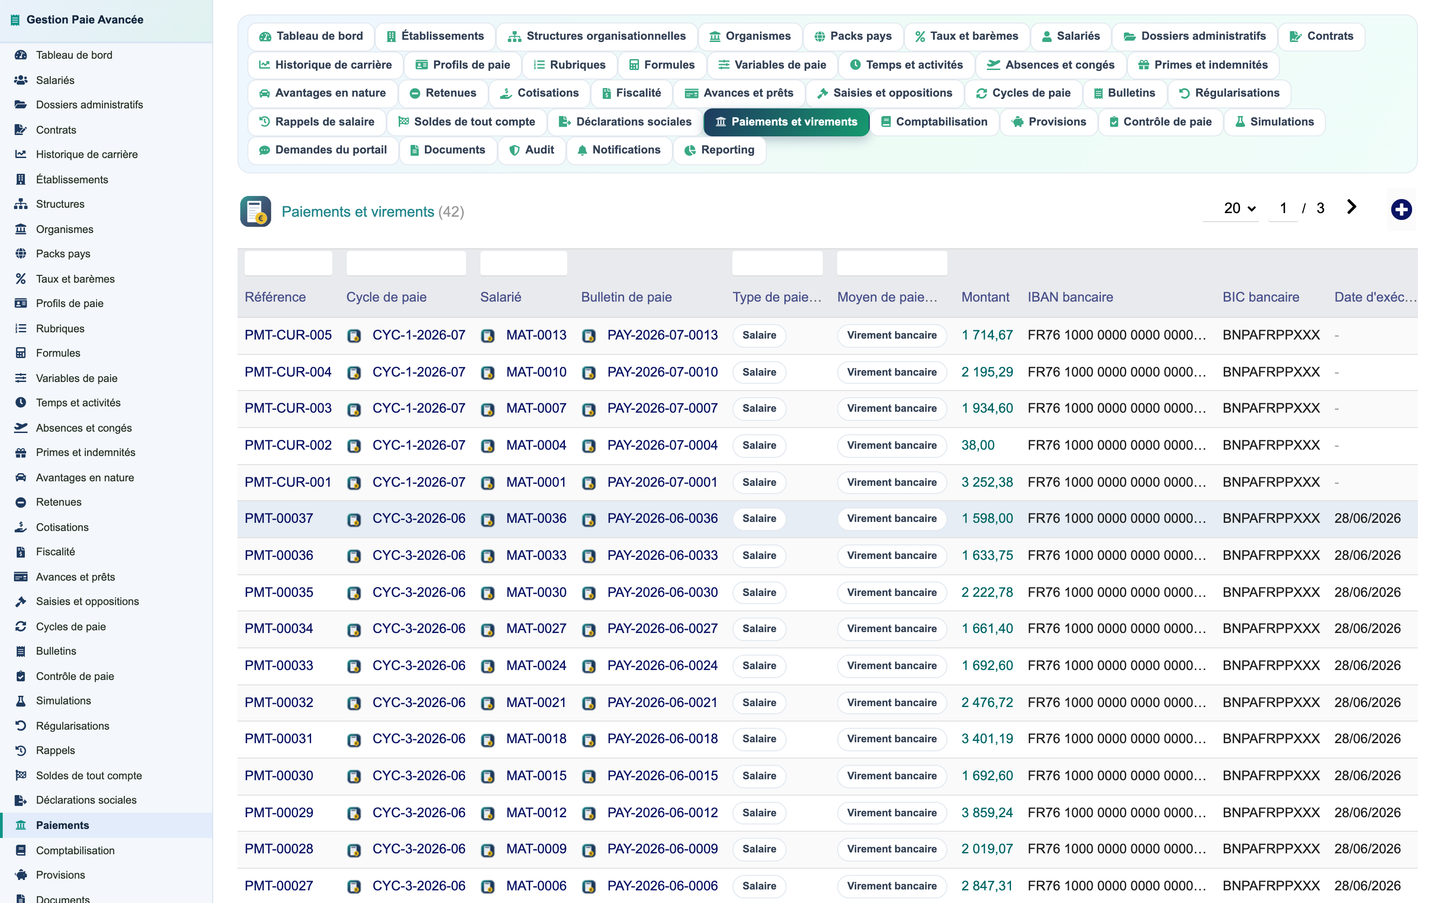Click the current page number field
Screen dimensions: 1445x903
tap(1283, 208)
